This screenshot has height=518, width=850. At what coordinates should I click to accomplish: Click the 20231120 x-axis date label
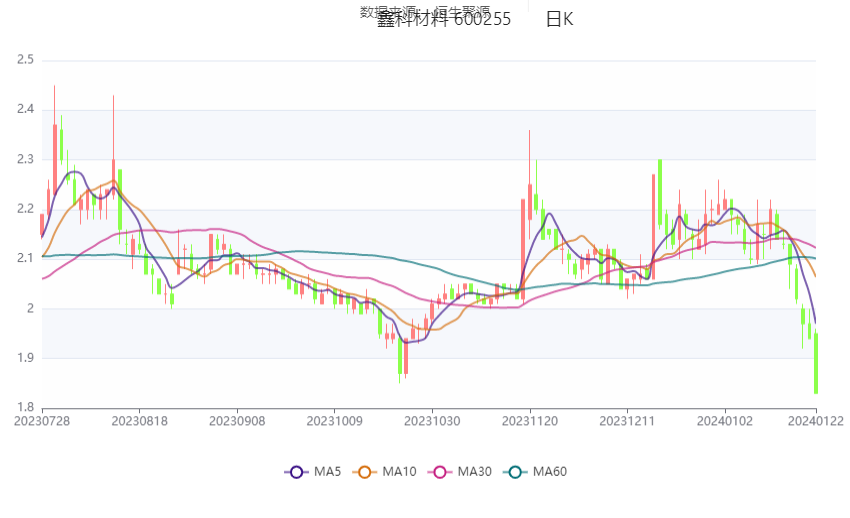point(530,421)
